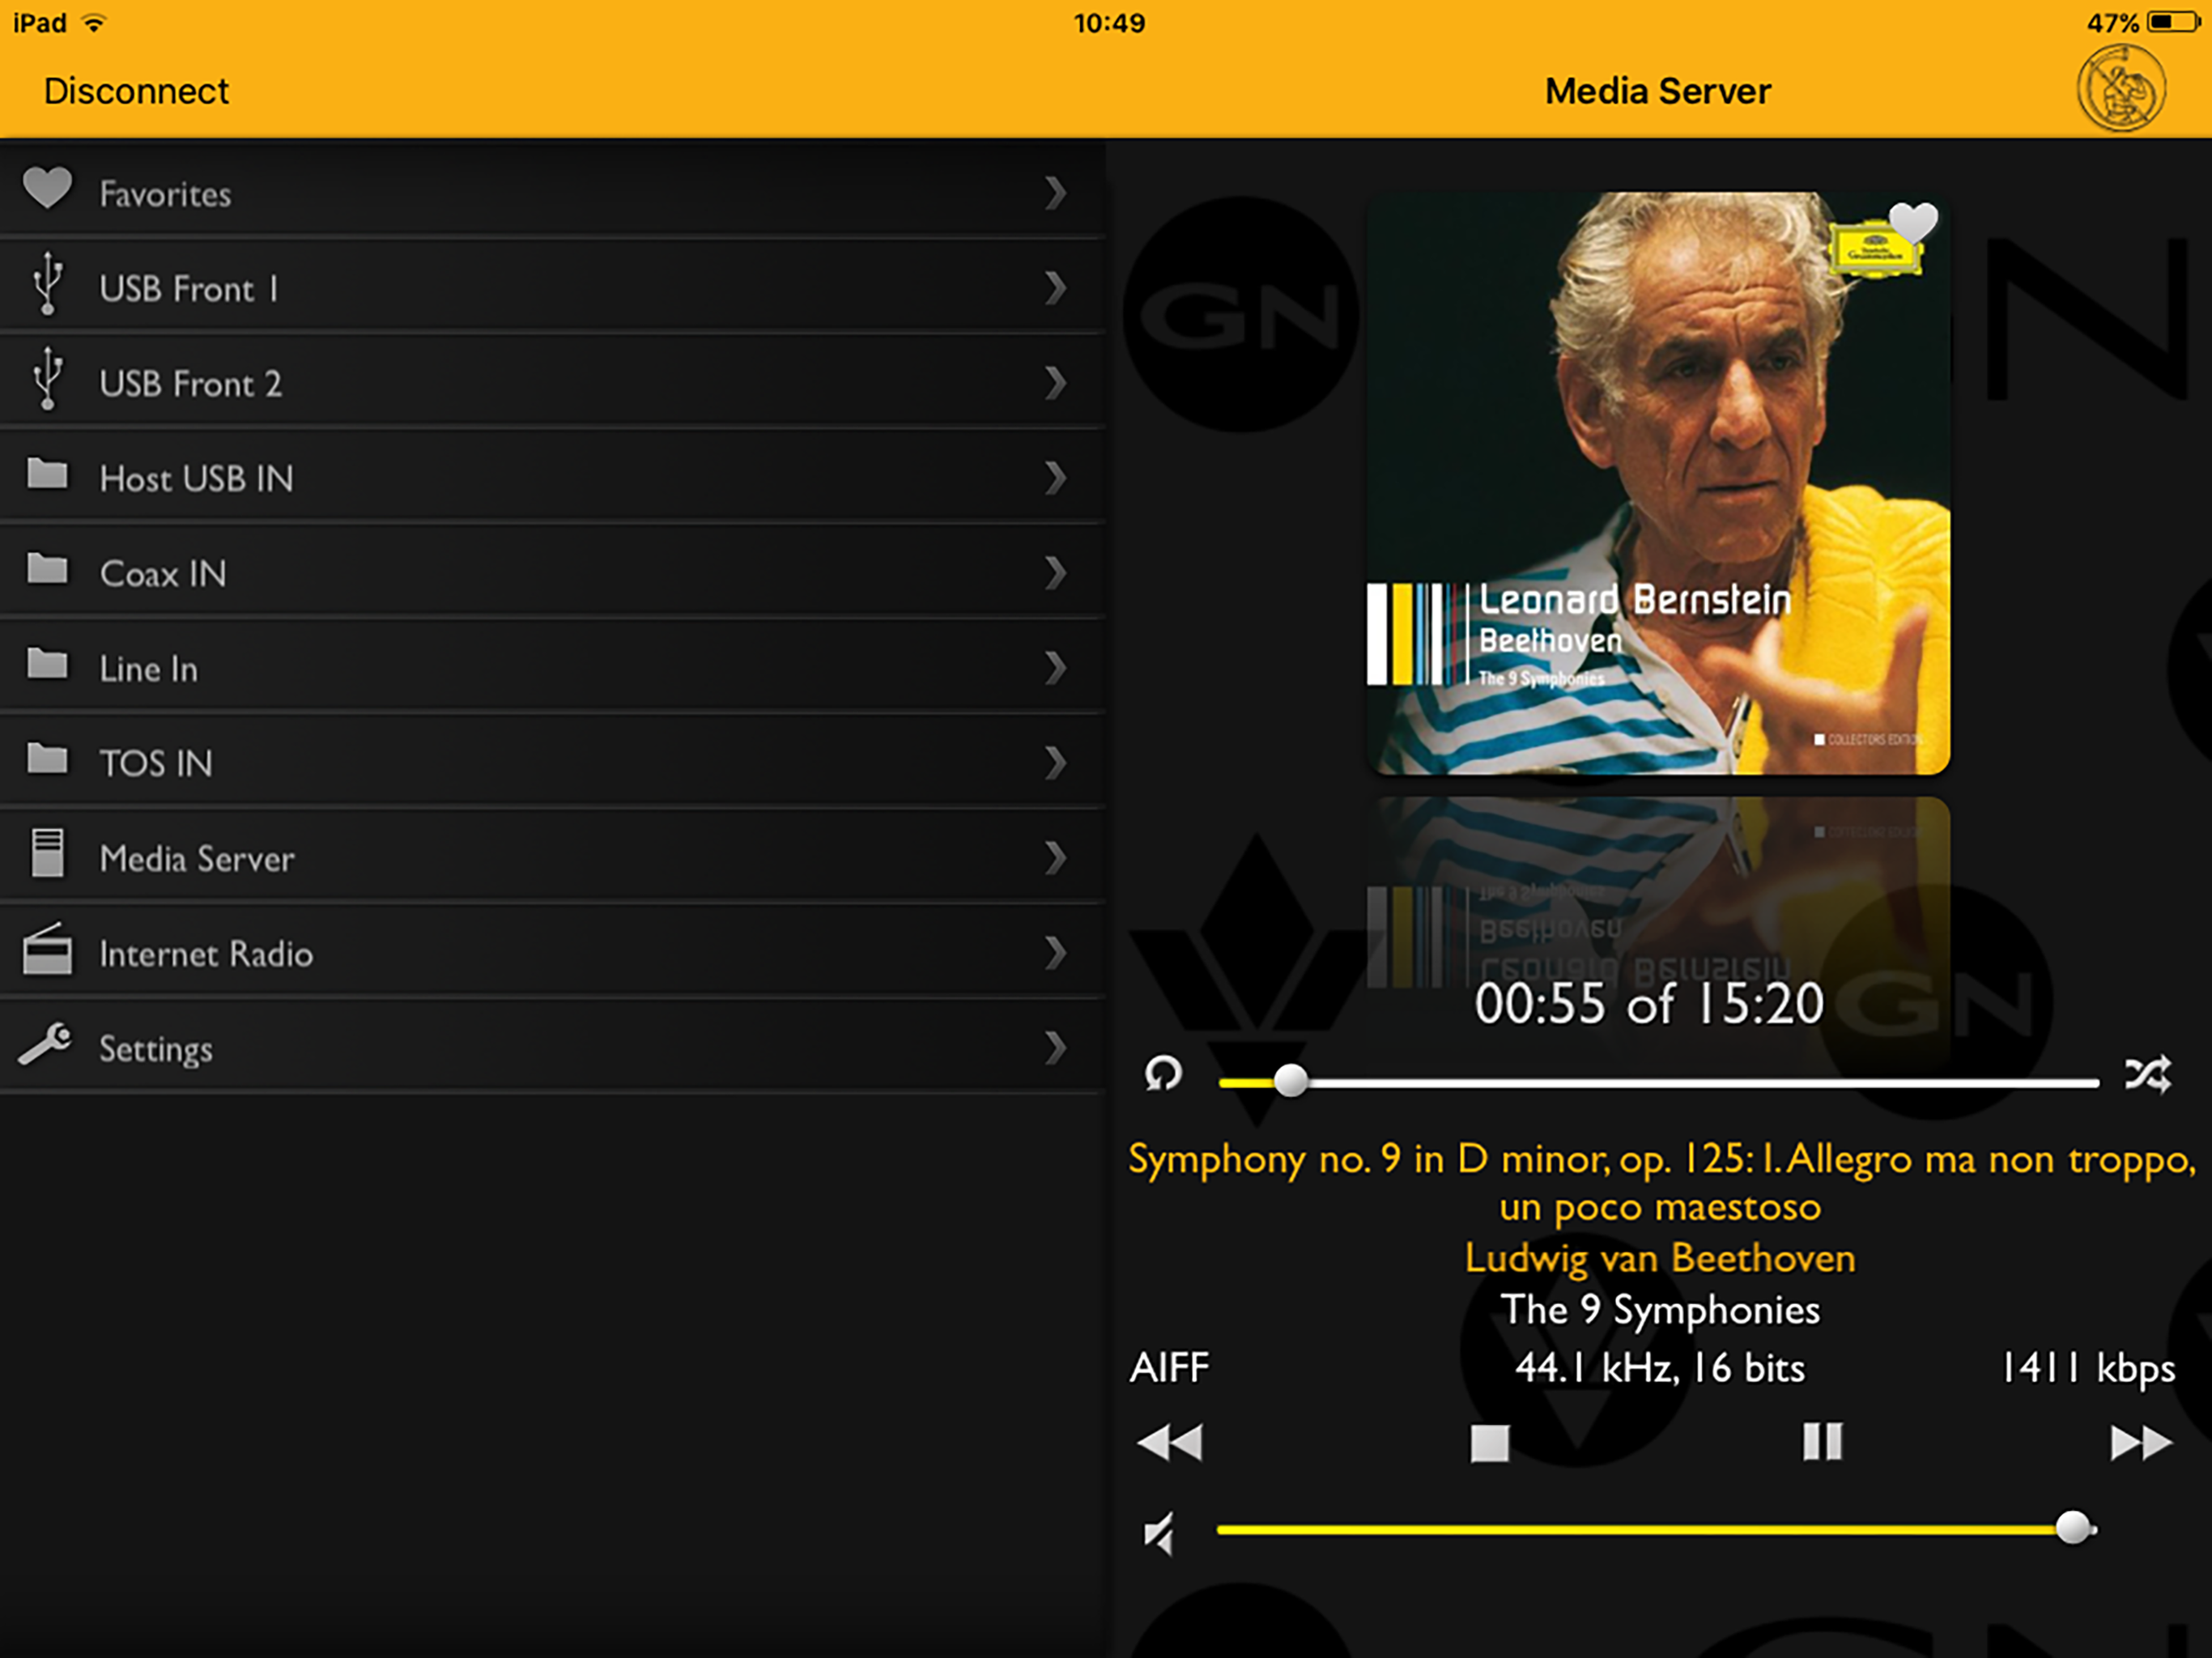Image resolution: width=2212 pixels, height=1658 pixels.
Task: Tap the USB Front 2 USB icon
Action: 47,379
